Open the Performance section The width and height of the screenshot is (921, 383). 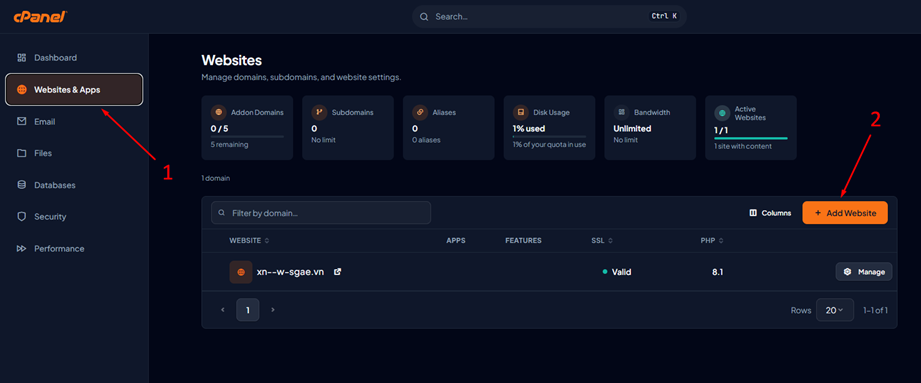click(74, 248)
